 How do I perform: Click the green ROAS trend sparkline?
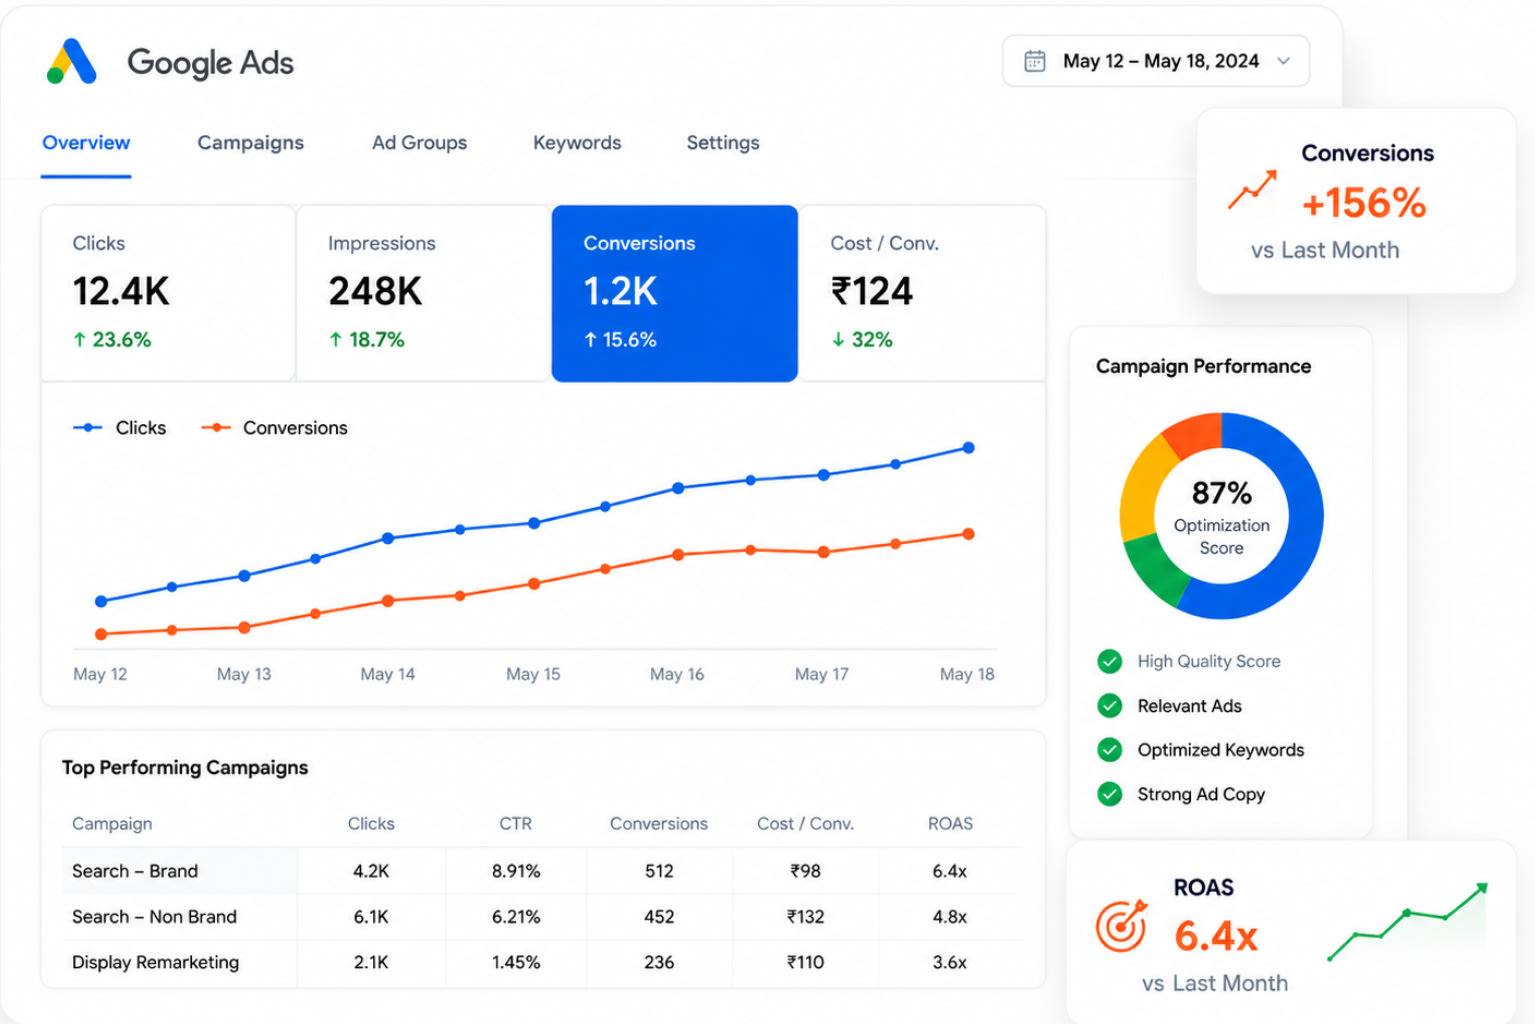[1408, 922]
